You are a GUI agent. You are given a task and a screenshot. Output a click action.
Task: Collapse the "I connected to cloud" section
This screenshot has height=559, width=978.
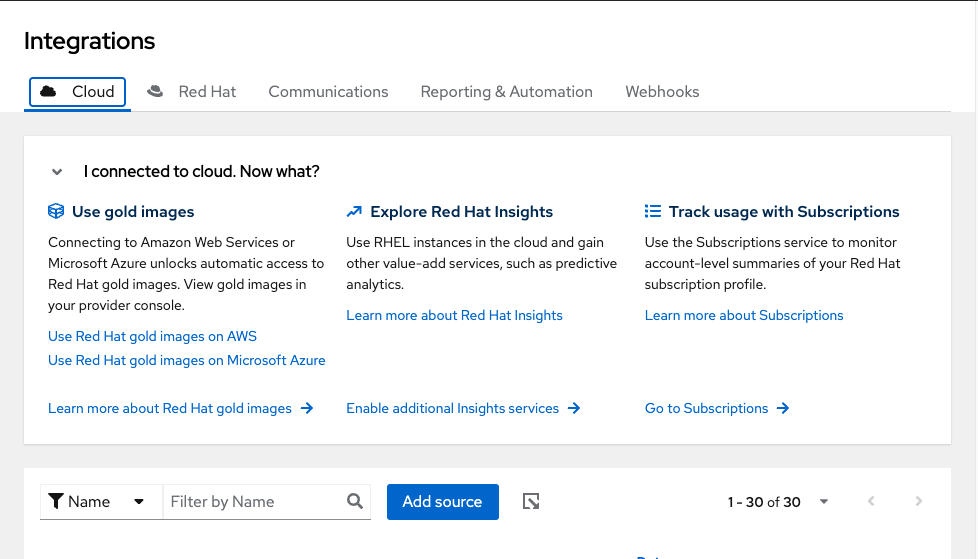tap(58, 172)
